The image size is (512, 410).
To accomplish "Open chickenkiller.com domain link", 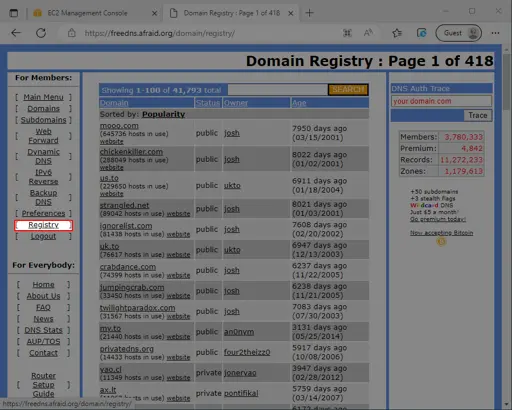I will (131, 152).
